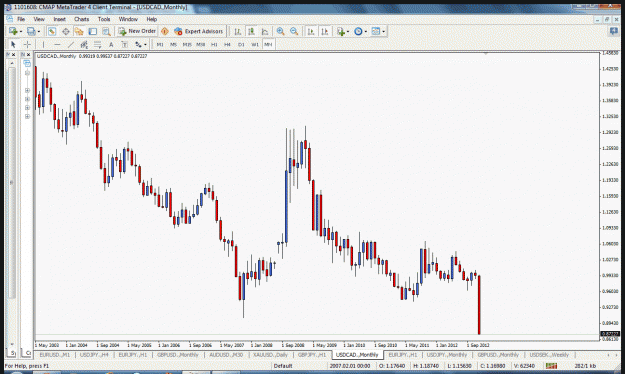Expand the Templates dropdown arrow
The image size is (625, 374).
[383, 31]
